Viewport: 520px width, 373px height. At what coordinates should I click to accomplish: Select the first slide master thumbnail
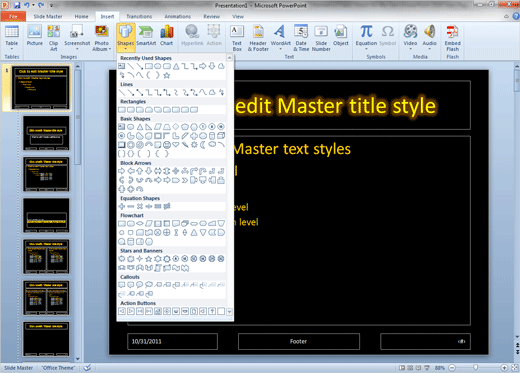41,87
